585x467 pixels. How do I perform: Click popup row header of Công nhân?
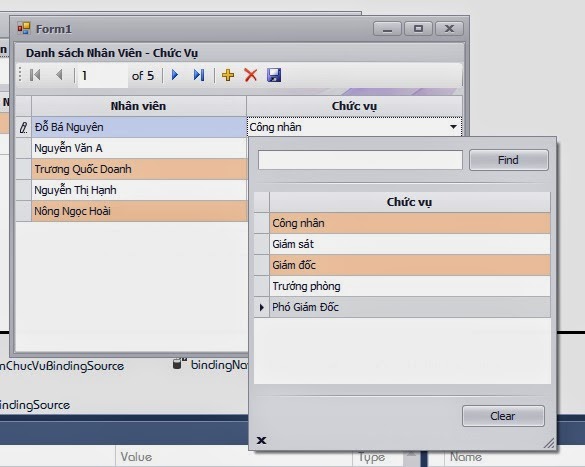pyautogui.click(x=262, y=223)
